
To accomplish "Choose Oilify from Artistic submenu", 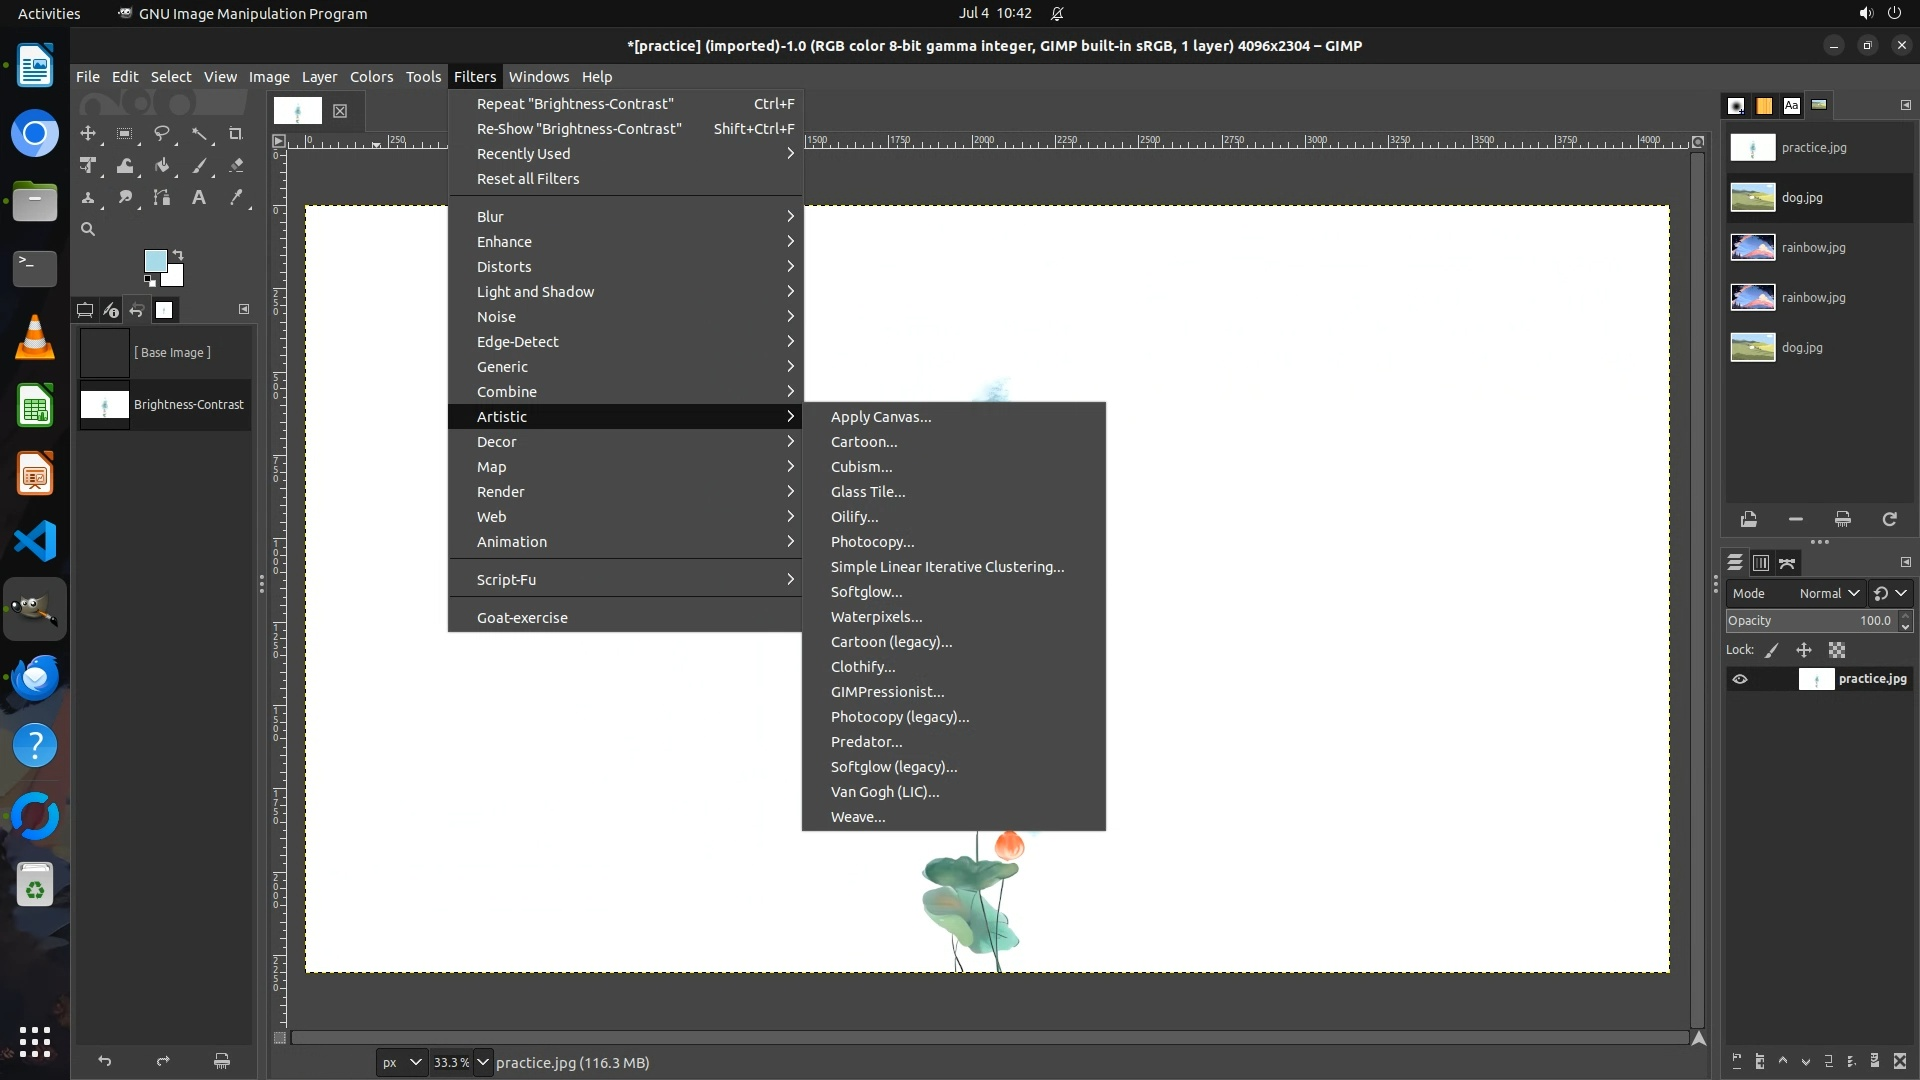I will pyautogui.click(x=854, y=517).
